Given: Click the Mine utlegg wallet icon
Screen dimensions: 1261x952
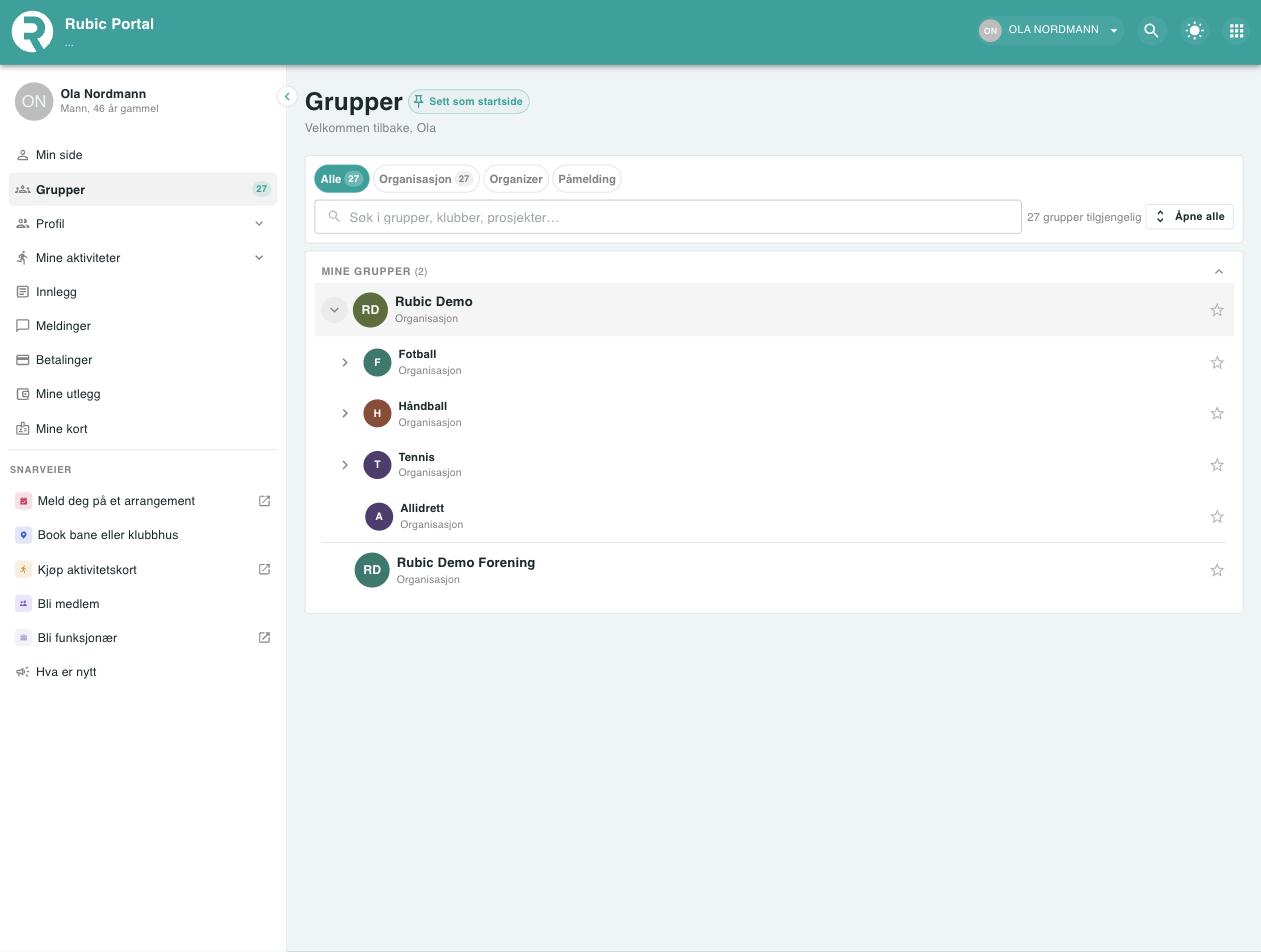Looking at the screenshot, I should coord(23,394).
